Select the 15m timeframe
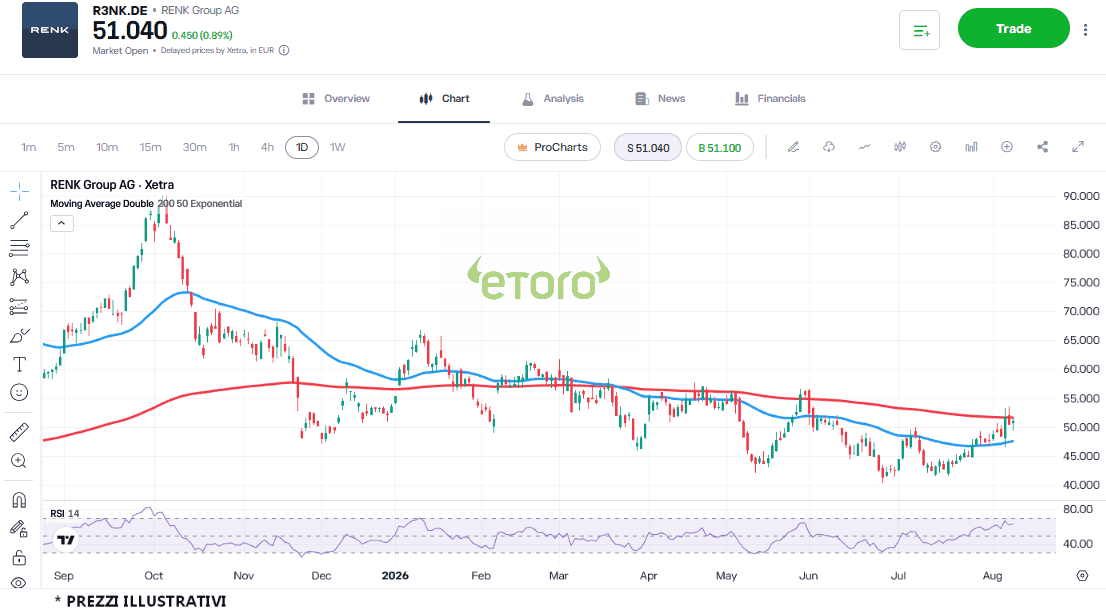The width and height of the screenshot is (1106, 611). (x=150, y=147)
